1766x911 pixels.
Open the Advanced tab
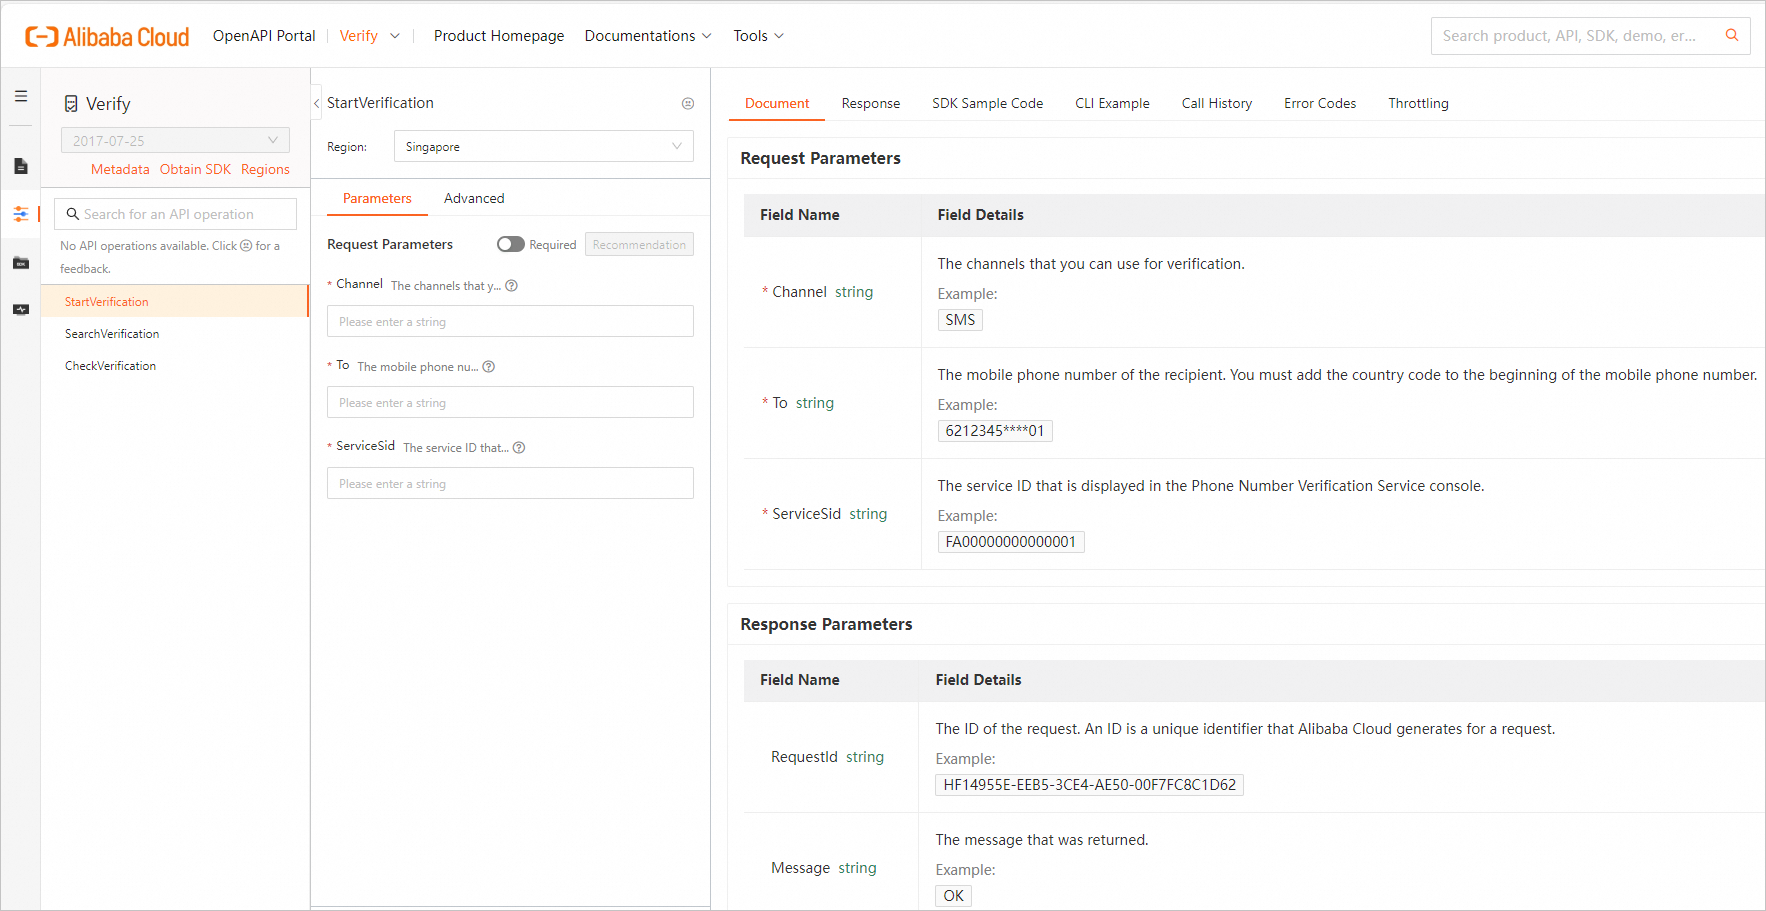pyautogui.click(x=474, y=199)
